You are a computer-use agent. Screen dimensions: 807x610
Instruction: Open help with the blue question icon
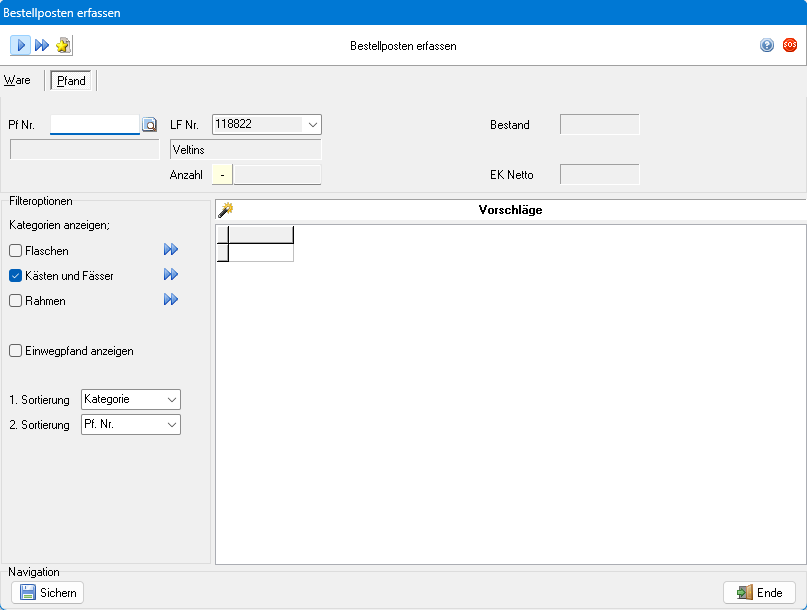click(767, 45)
